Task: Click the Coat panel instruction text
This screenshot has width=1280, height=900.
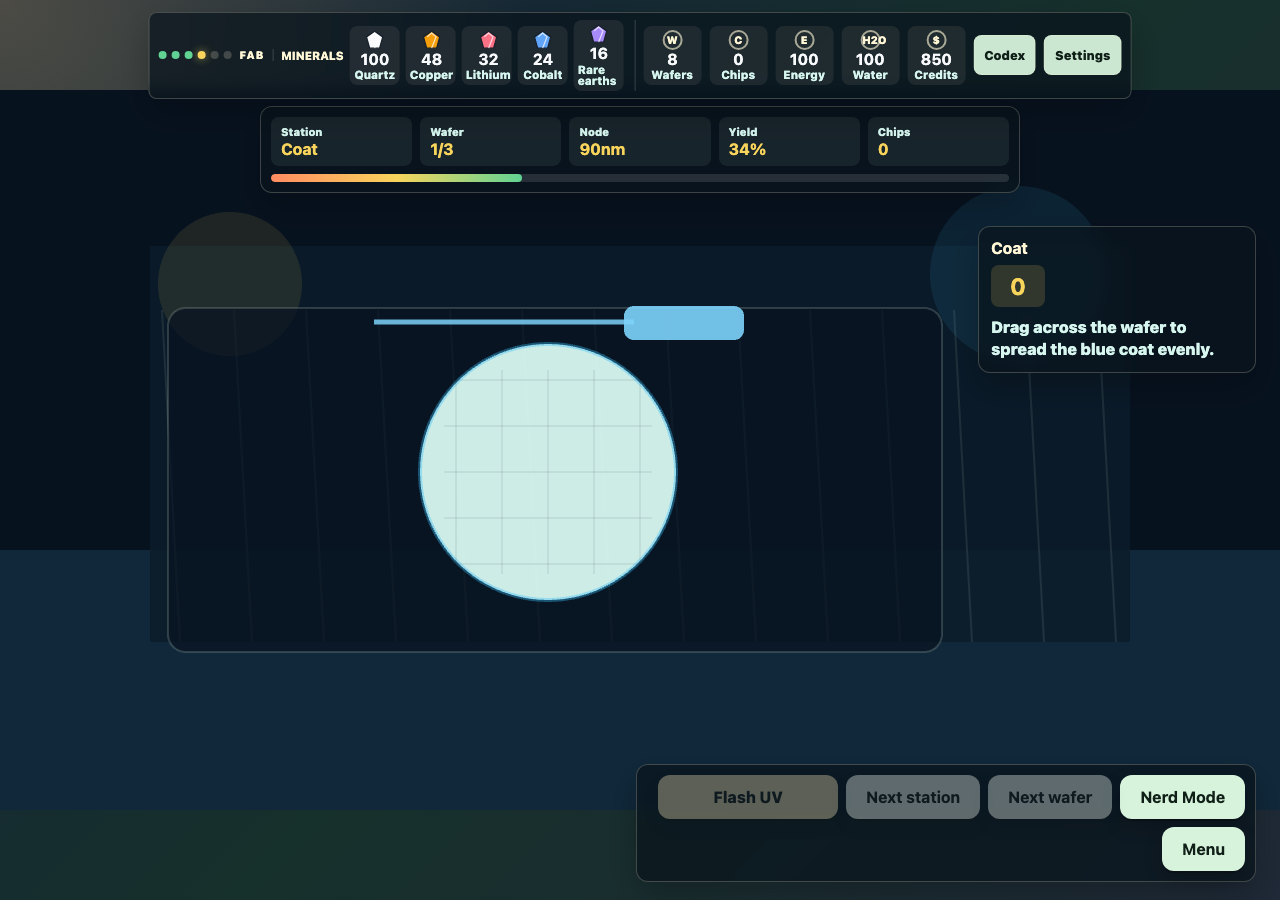Action: pyautogui.click(x=1102, y=338)
